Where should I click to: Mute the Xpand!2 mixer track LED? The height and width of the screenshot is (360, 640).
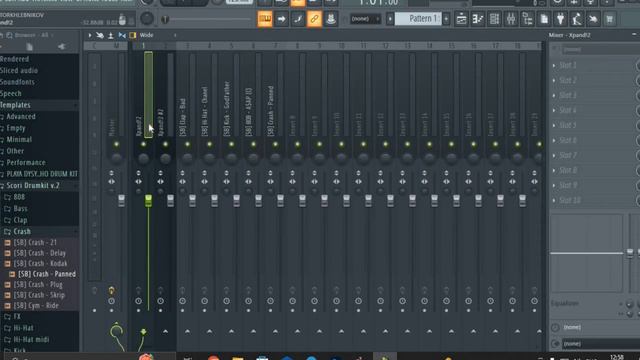[143, 144]
